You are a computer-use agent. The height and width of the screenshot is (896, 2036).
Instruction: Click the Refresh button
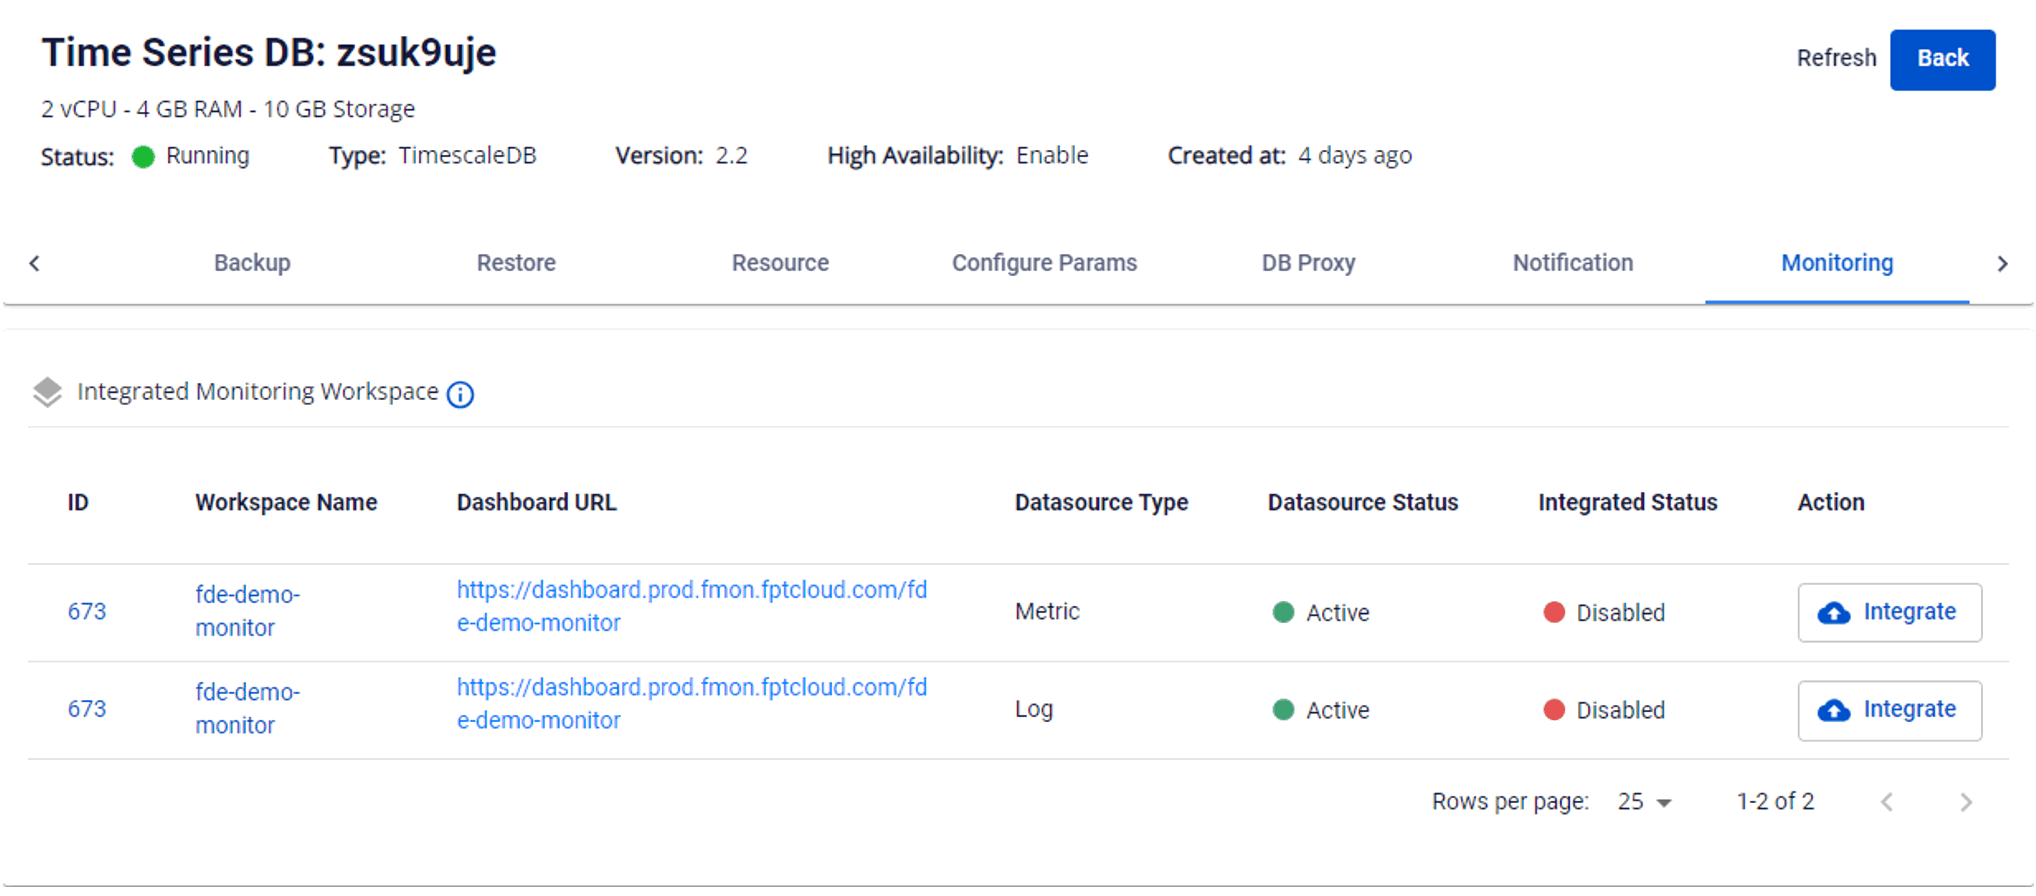click(x=1836, y=58)
